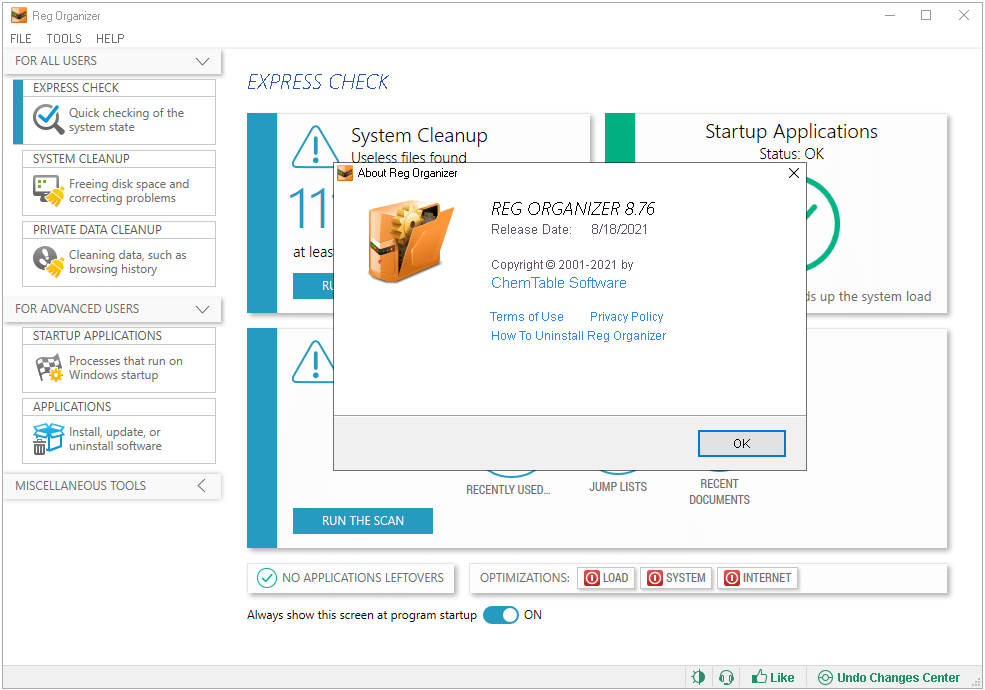Click the EXPRESS CHECK page heading
985x690 pixels.
pos(318,82)
